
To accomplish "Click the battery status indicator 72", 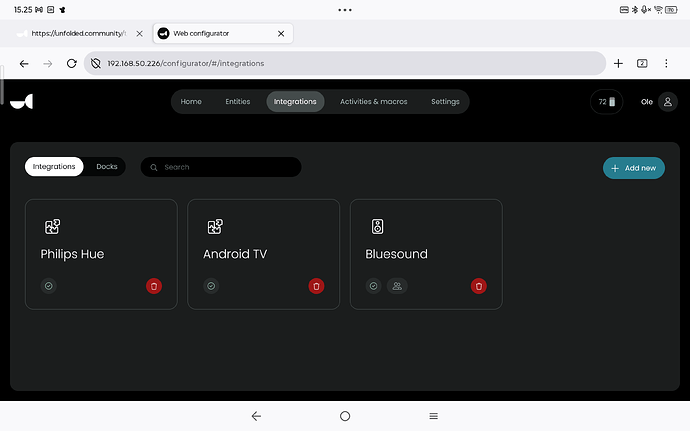I will coord(606,102).
